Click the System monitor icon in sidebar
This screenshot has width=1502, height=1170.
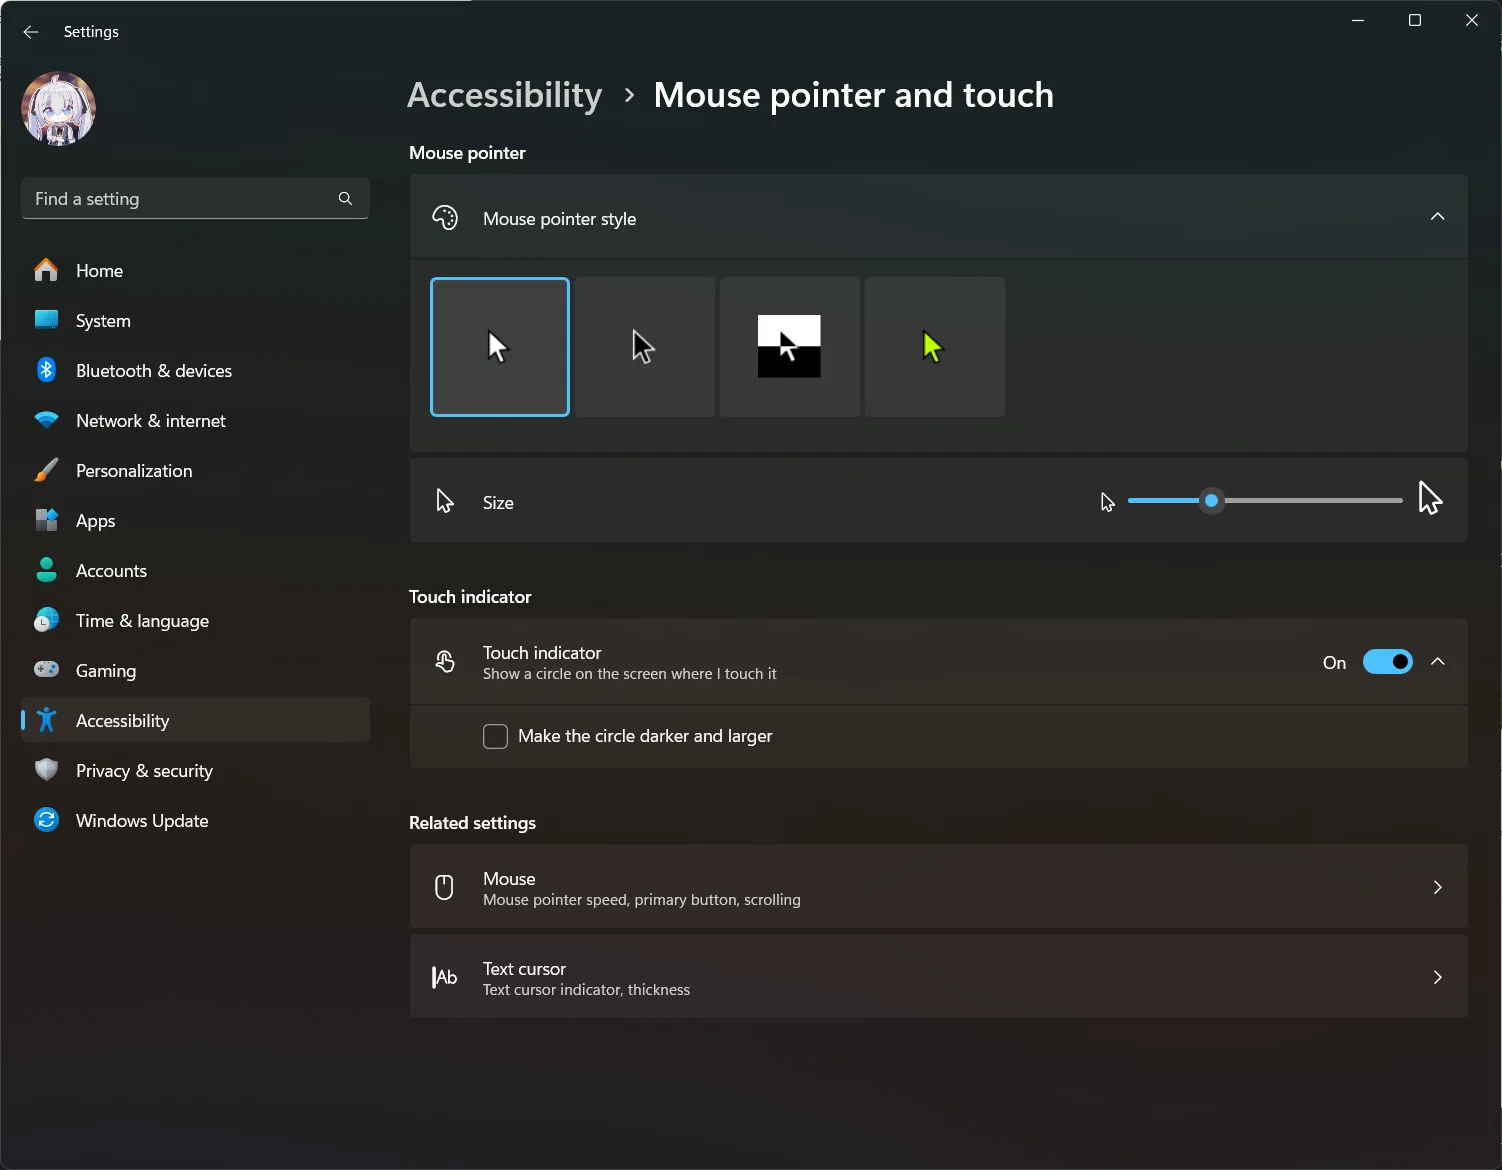[x=46, y=320]
